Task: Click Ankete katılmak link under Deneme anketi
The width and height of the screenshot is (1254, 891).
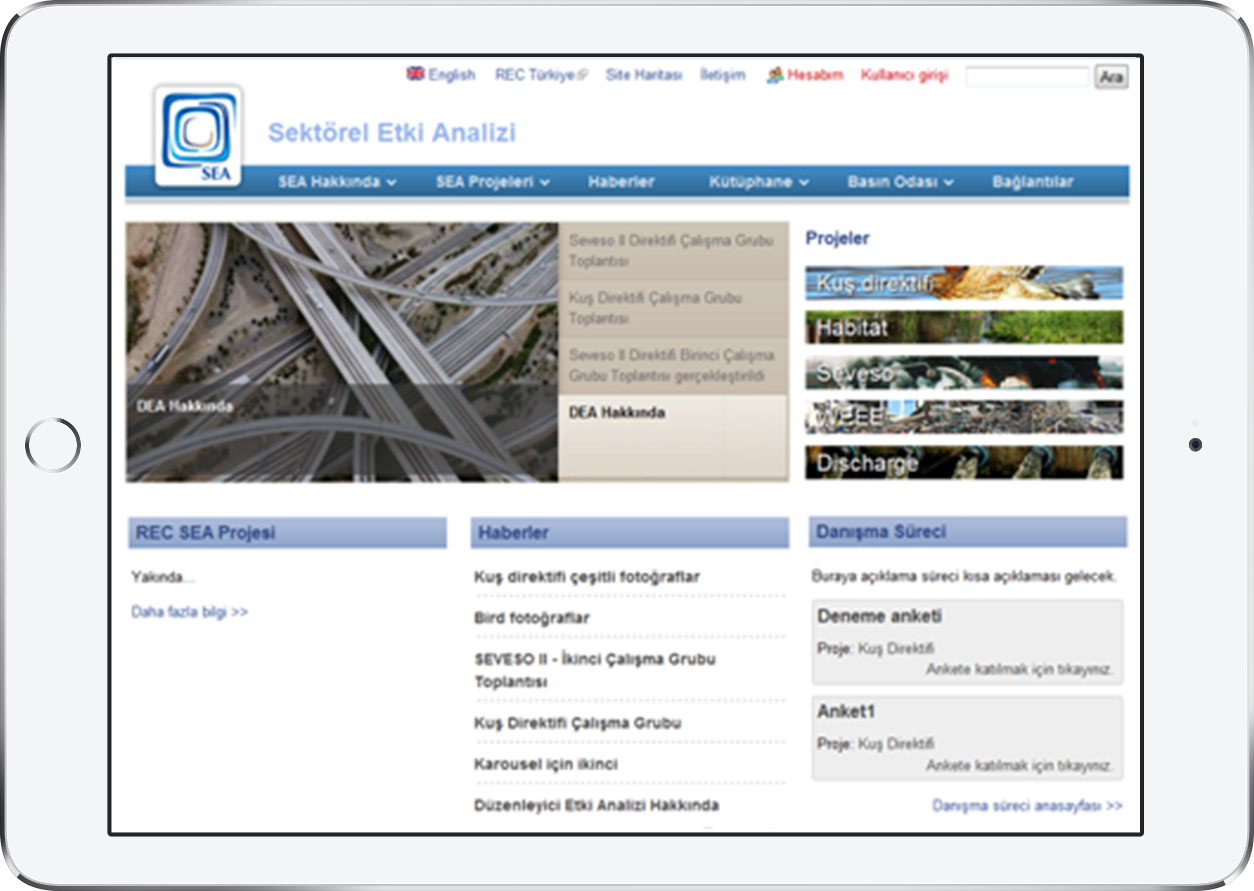Action: (x=1019, y=669)
